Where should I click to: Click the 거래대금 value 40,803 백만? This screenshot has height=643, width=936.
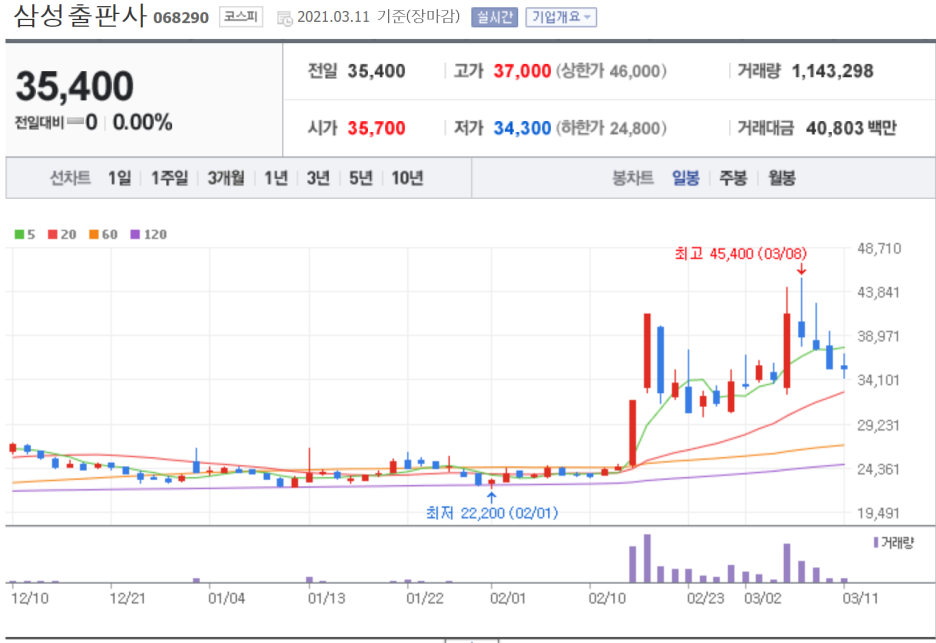point(851,128)
